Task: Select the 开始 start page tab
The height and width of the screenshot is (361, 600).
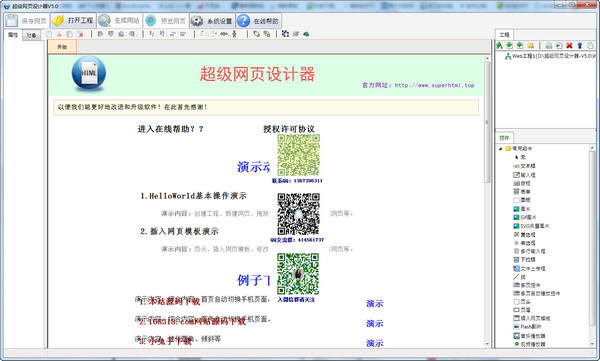Action: point(62,47)
